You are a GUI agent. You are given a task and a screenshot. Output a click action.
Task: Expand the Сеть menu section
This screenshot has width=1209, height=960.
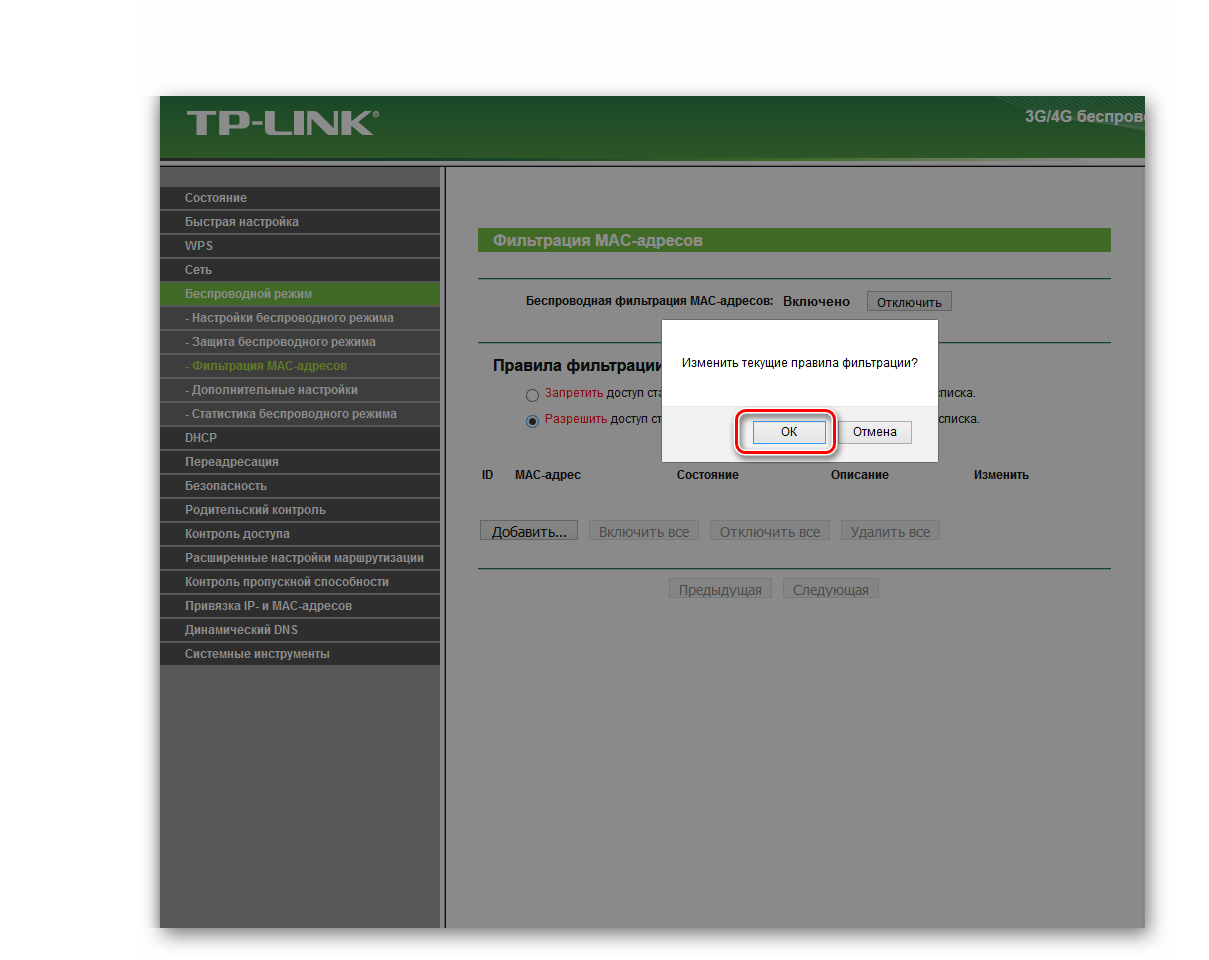198,270
